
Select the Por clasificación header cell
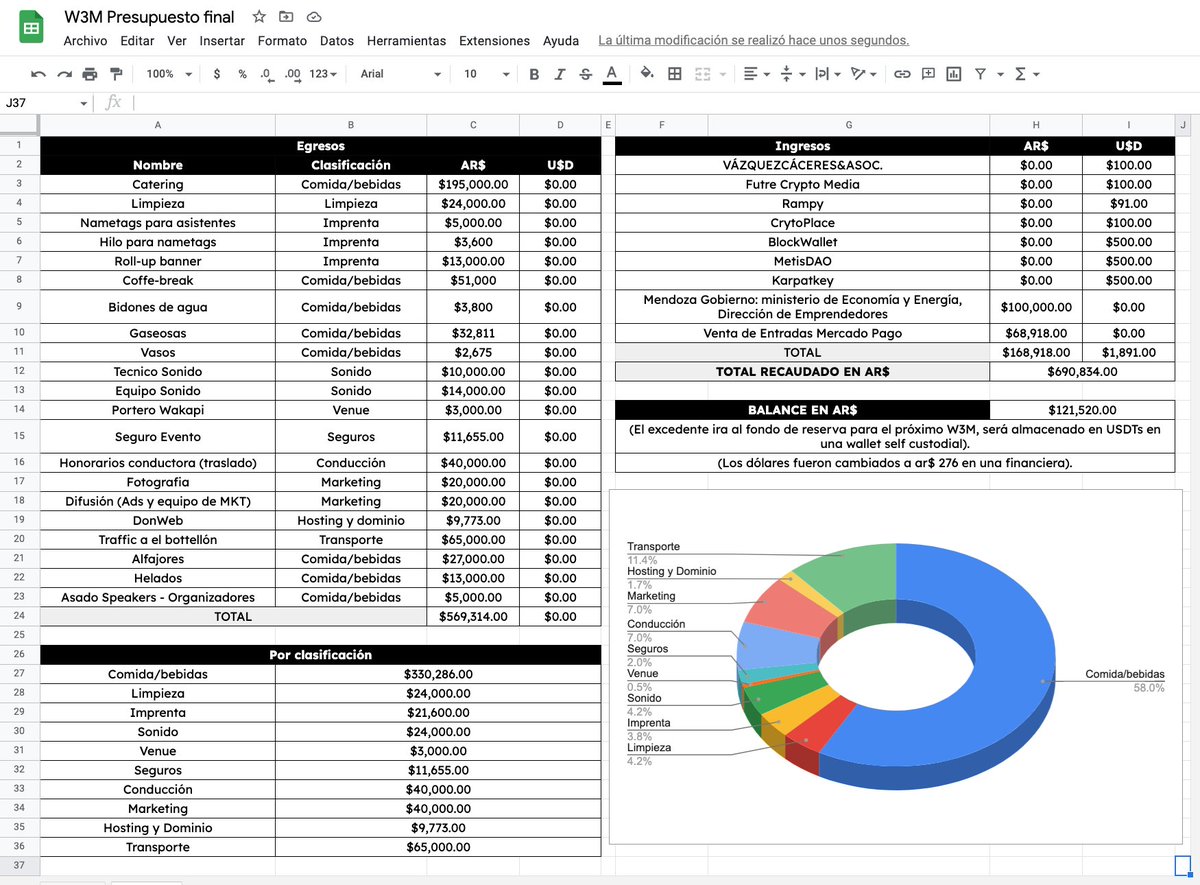point(320,655)
